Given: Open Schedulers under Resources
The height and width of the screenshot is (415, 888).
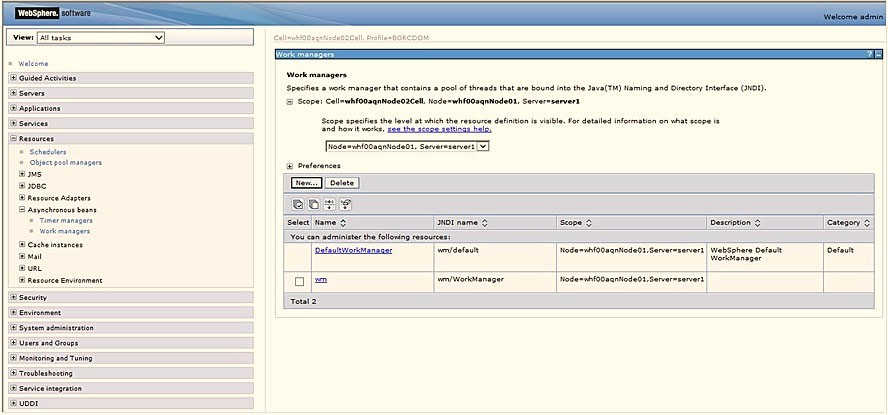Looking at the screenshot, I should (x=48, y=152).
